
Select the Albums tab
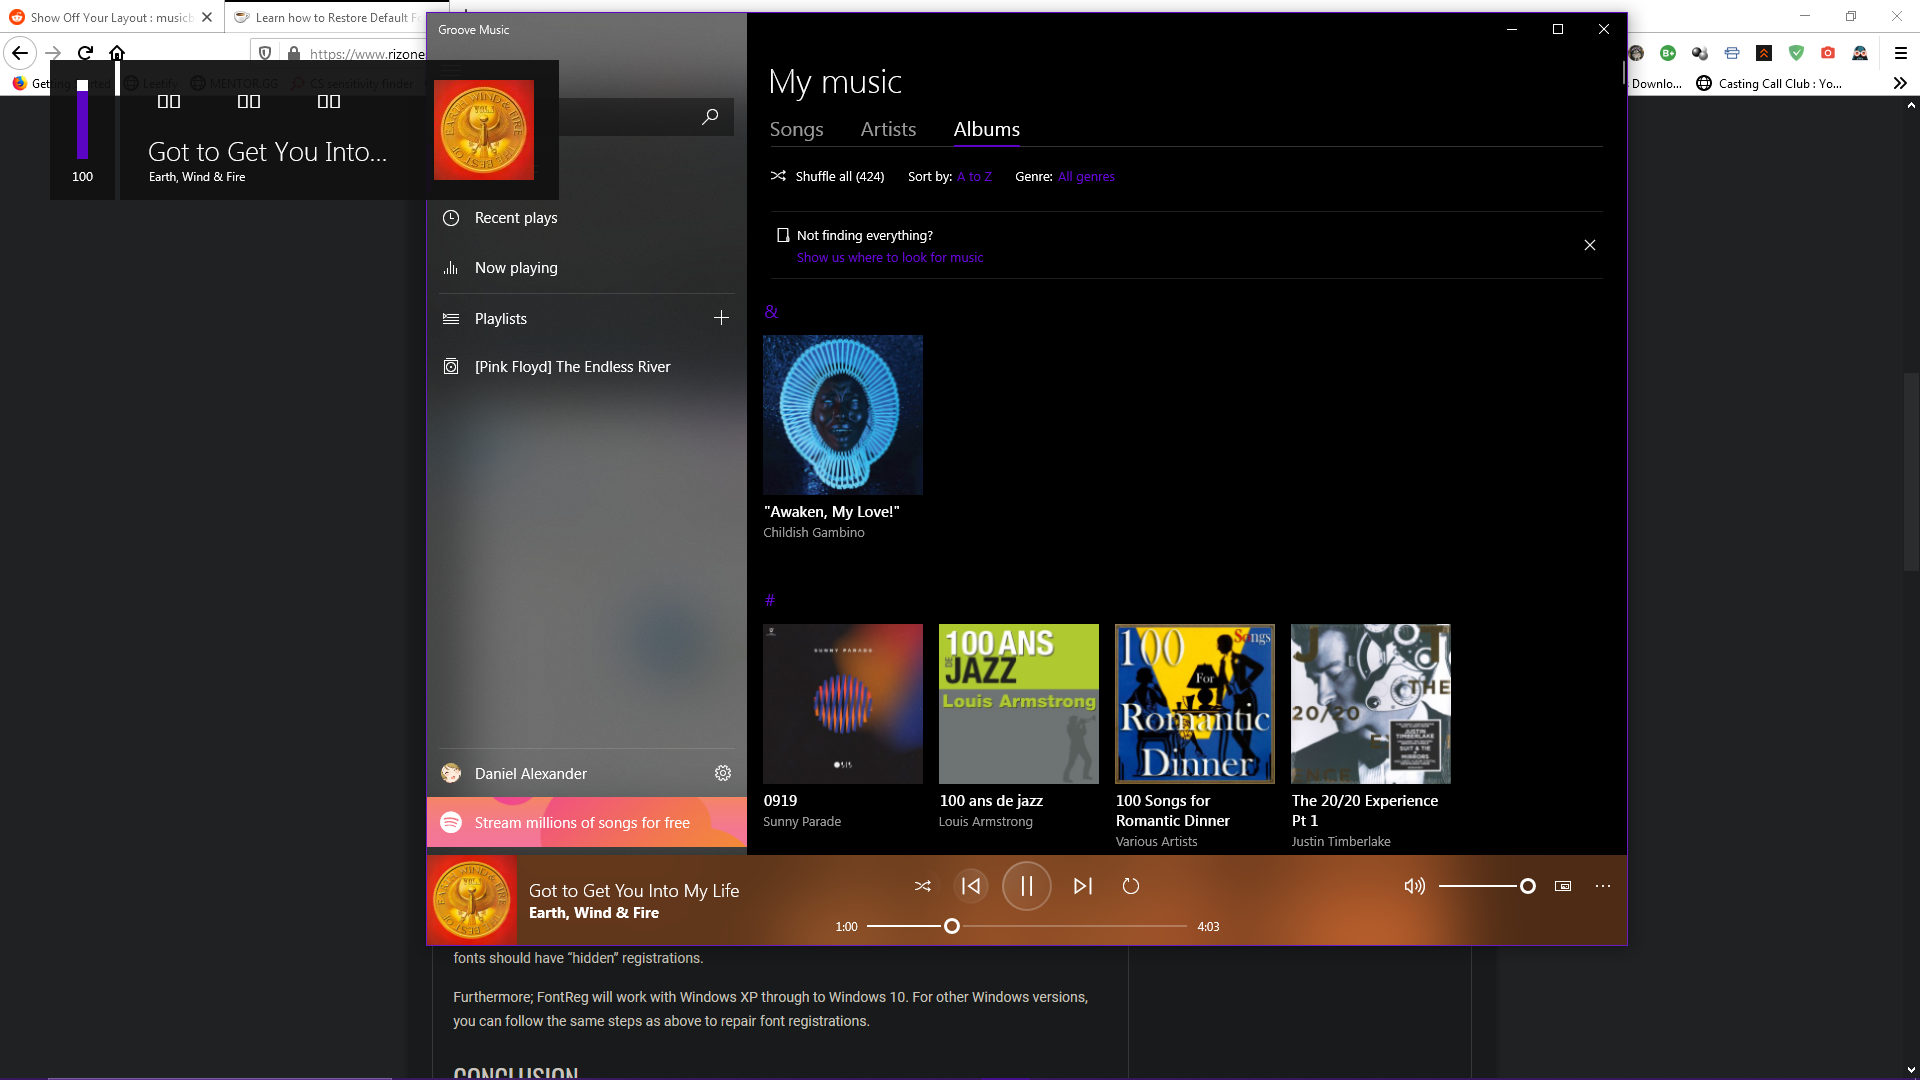(x=986, y=129)
